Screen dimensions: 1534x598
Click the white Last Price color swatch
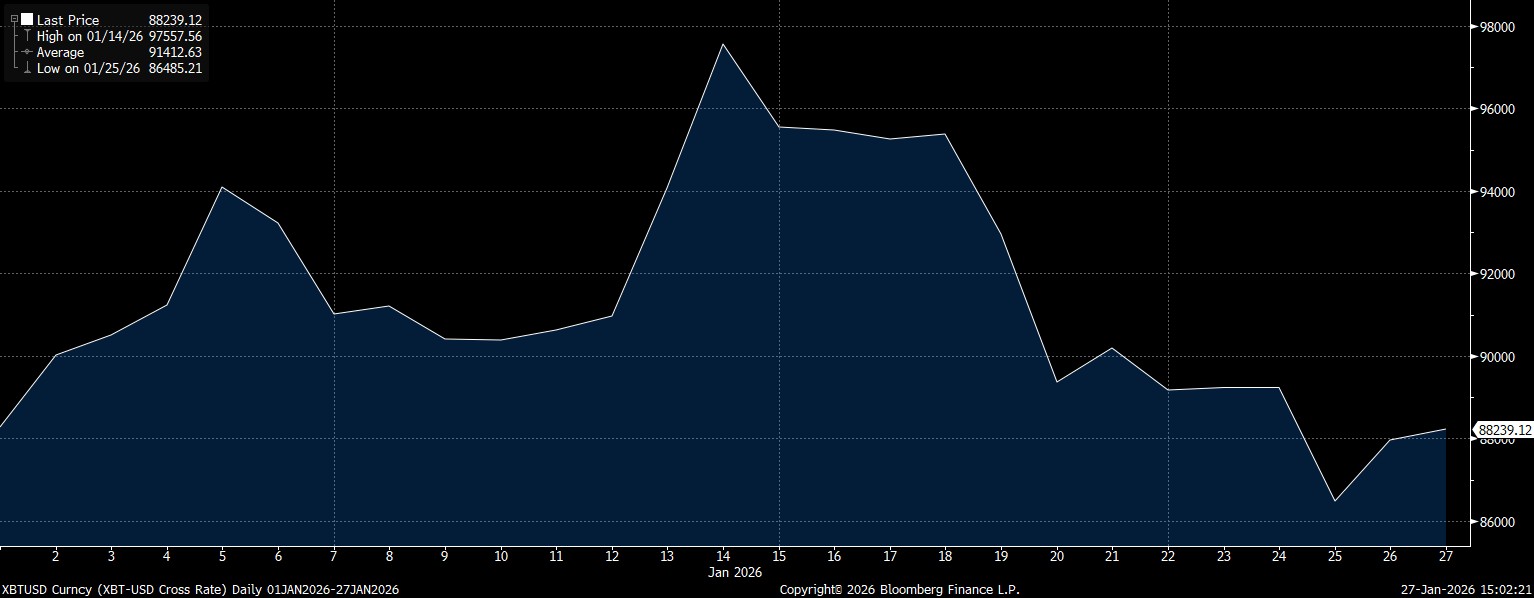pos(27,19)
